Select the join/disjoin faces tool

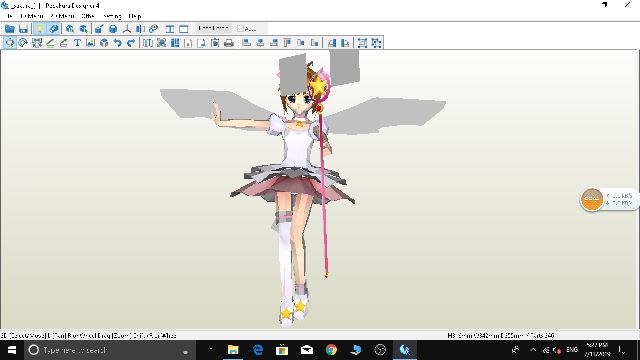point(37,42)
